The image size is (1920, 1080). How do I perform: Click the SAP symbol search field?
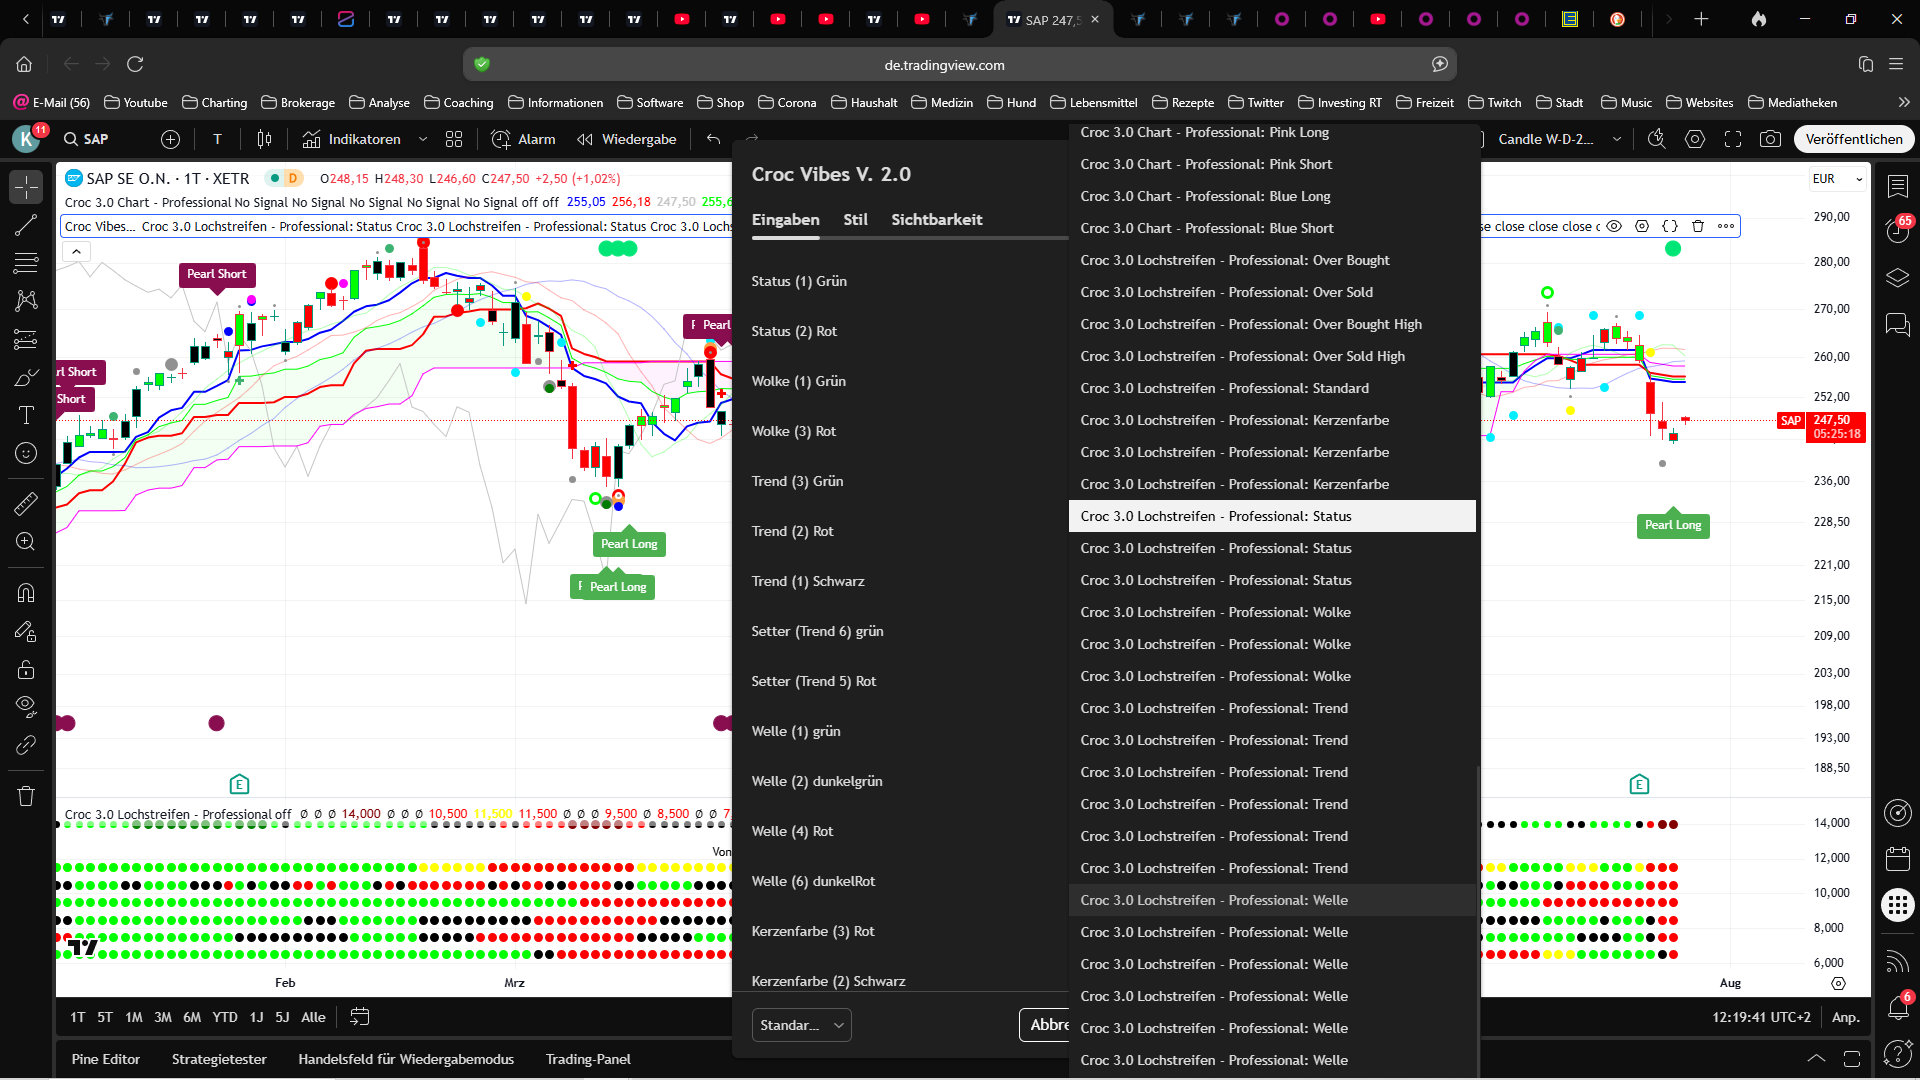[96, 139]
